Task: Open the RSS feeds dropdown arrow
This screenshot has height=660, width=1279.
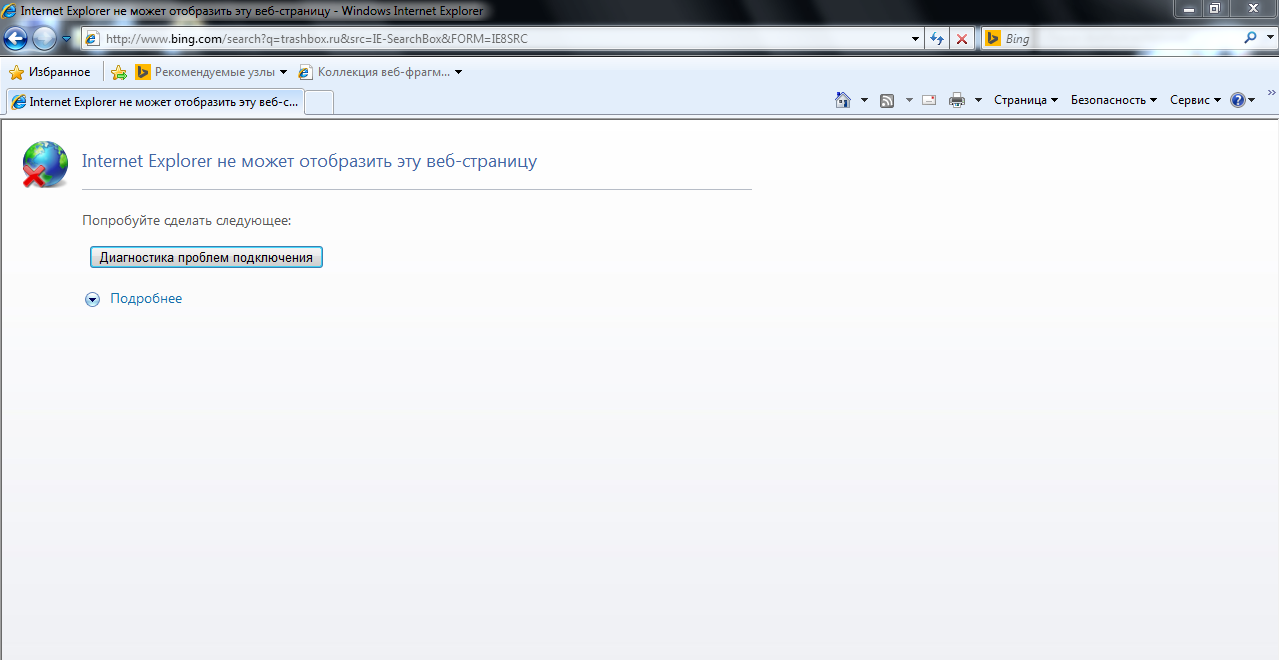Action: coord(909,100)
